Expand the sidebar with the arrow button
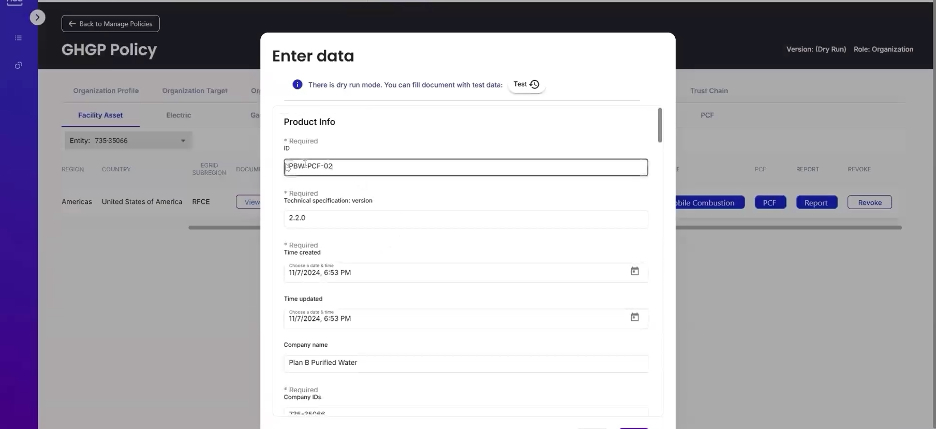The height and width of the screenshot is (430, 936). click(x=37, y=17)
